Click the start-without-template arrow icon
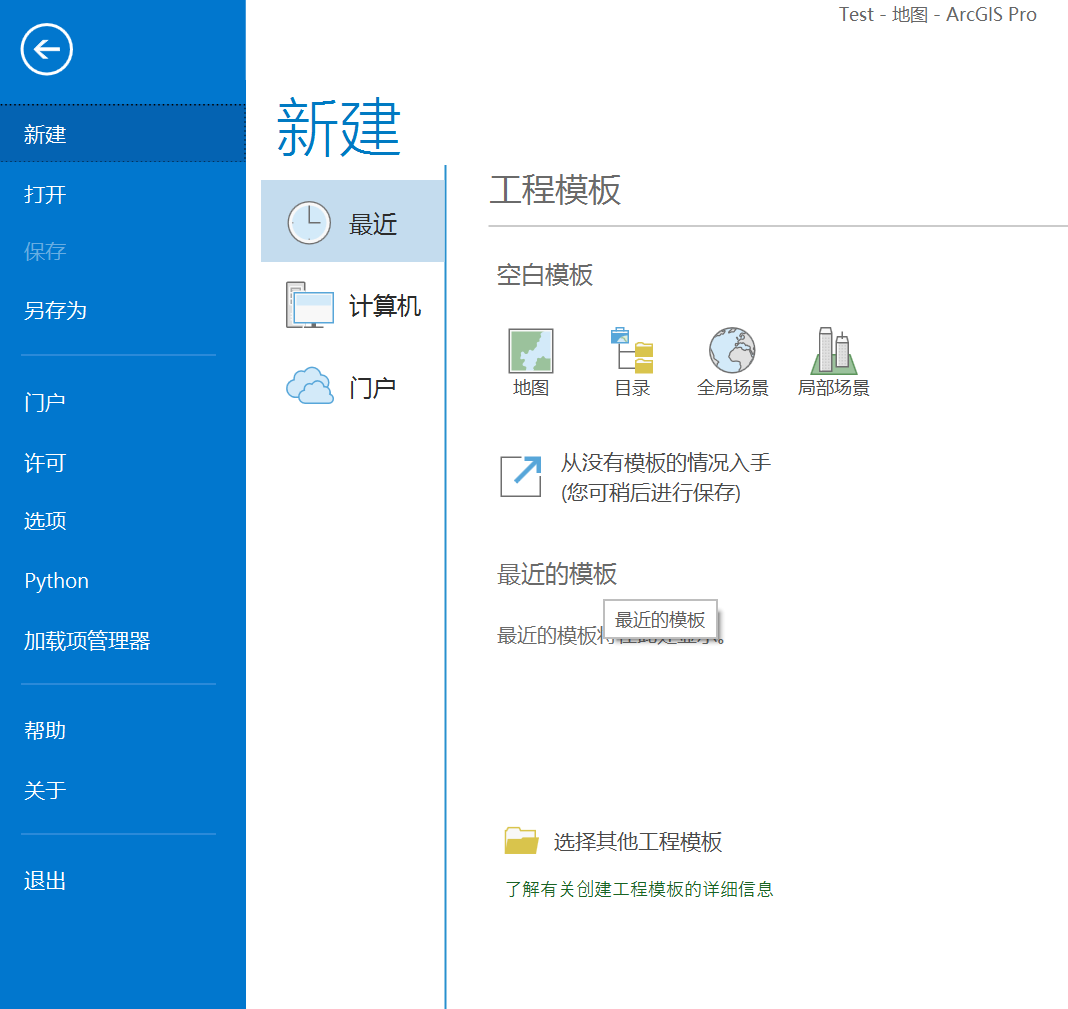The height and width of the screenshot is (1009, 1068). pyautogui.click(x=521, y=477)
